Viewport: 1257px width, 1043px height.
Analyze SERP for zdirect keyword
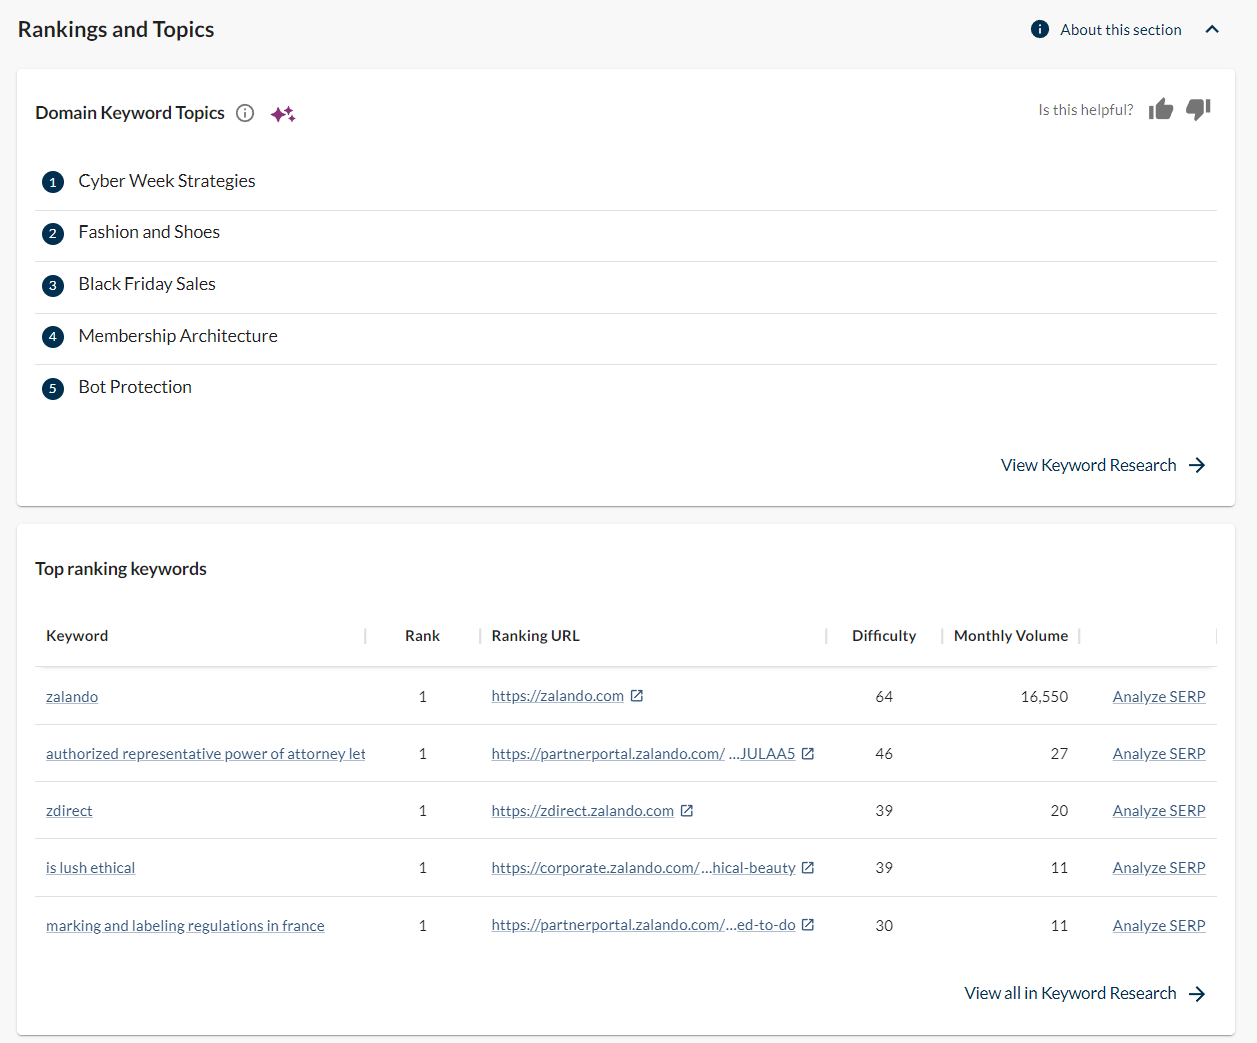[1159, 811]
